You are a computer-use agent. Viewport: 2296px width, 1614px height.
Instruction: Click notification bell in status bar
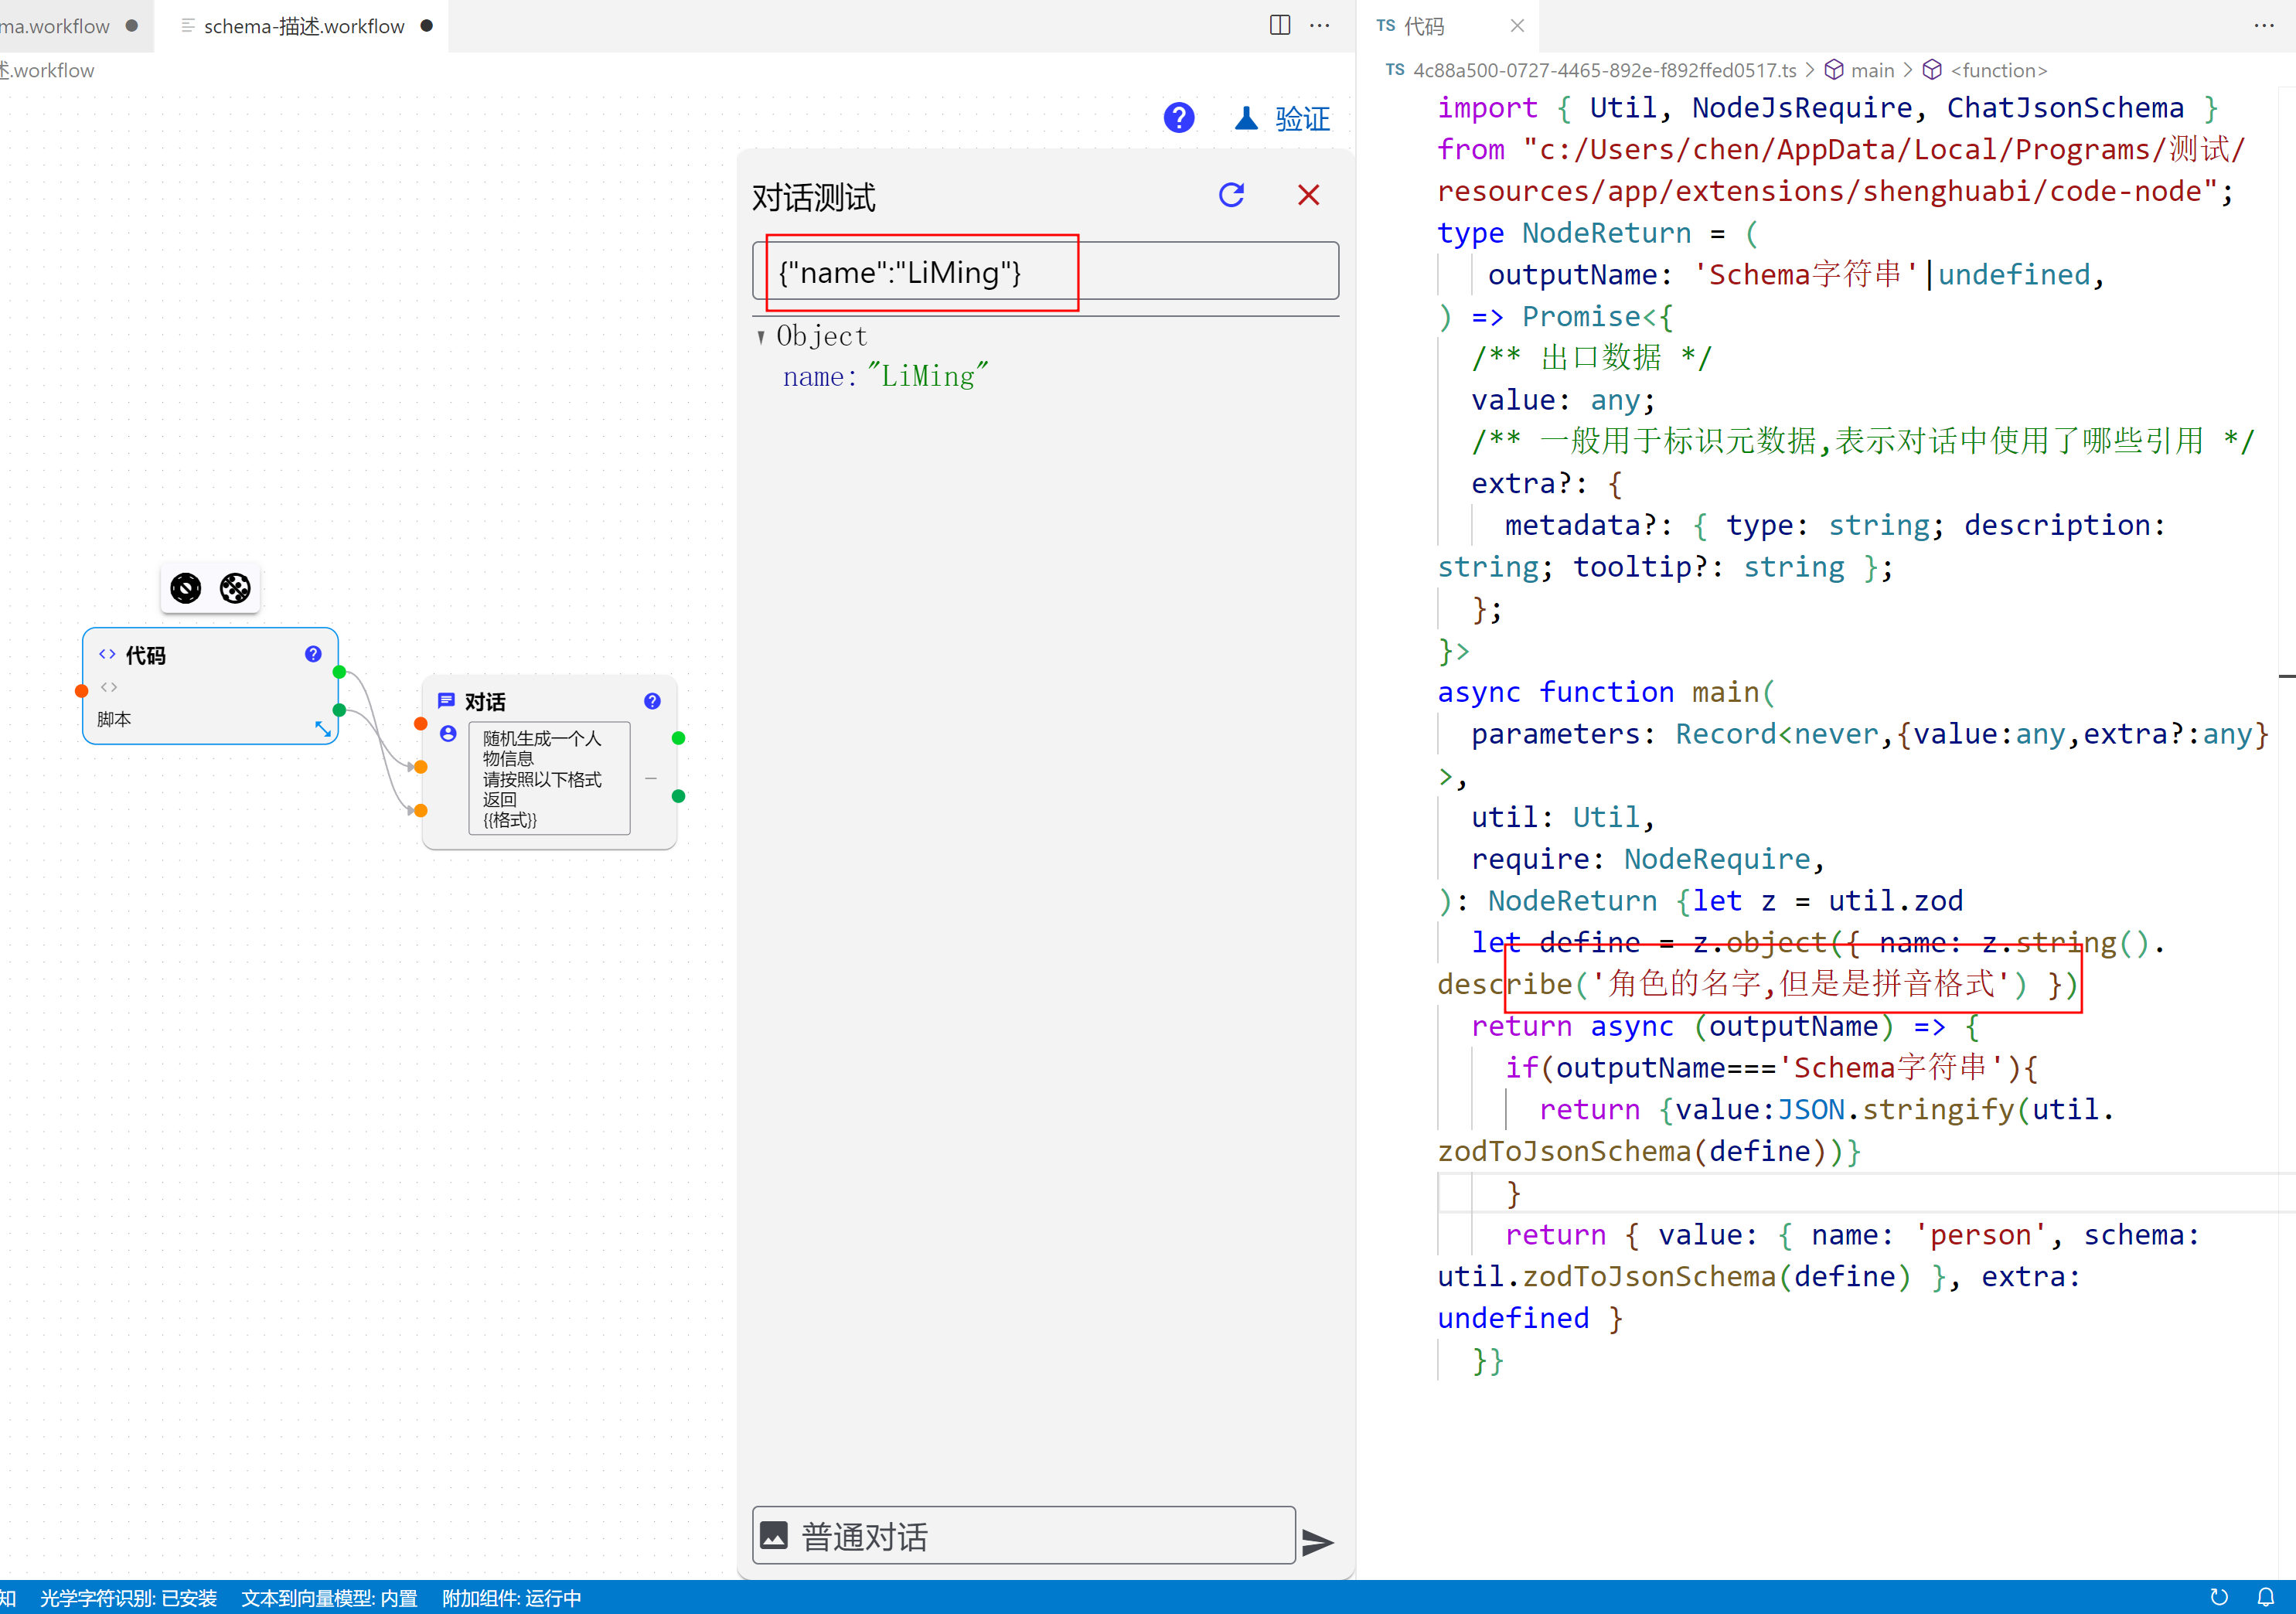coord(2266,1597)
